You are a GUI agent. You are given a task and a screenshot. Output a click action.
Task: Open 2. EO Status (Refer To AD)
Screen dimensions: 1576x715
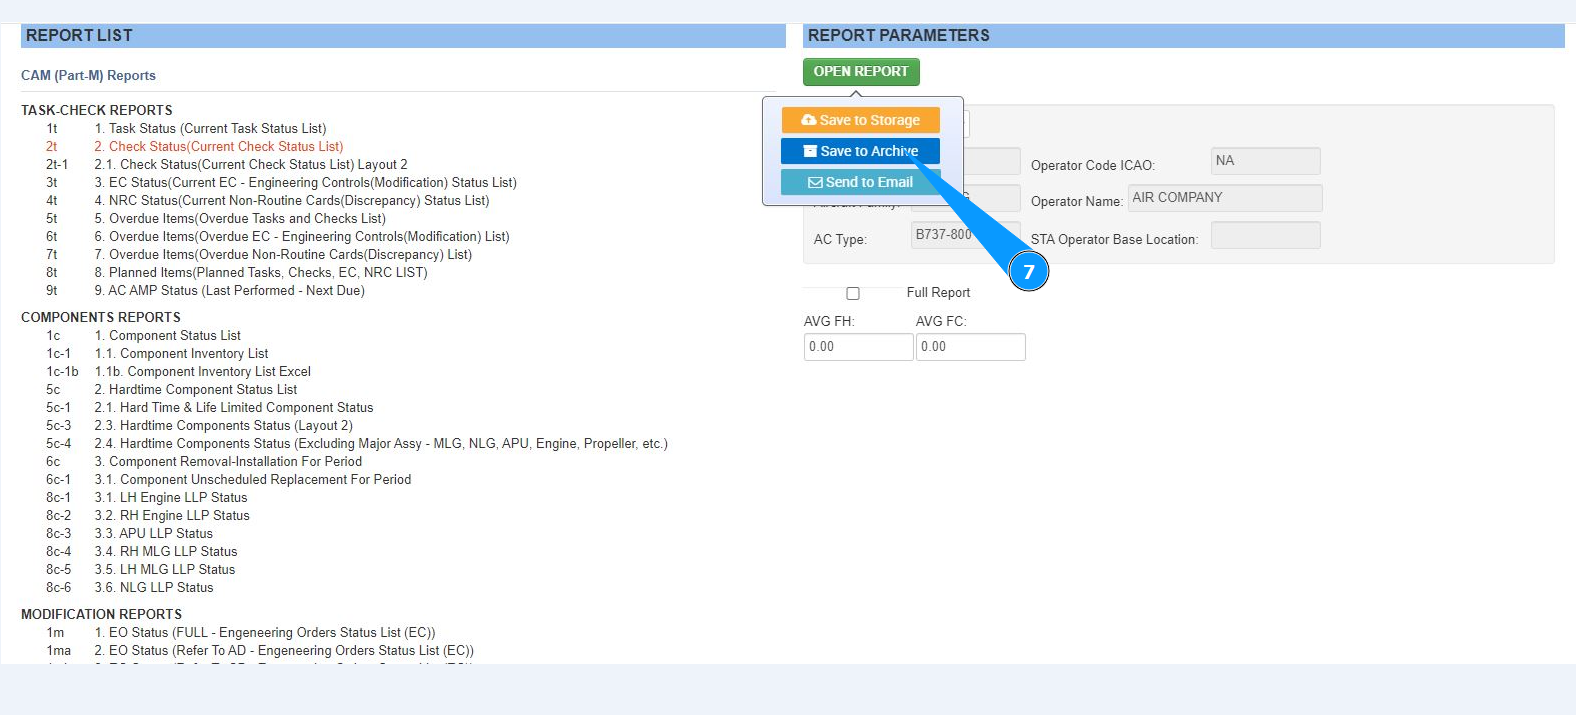284,650
